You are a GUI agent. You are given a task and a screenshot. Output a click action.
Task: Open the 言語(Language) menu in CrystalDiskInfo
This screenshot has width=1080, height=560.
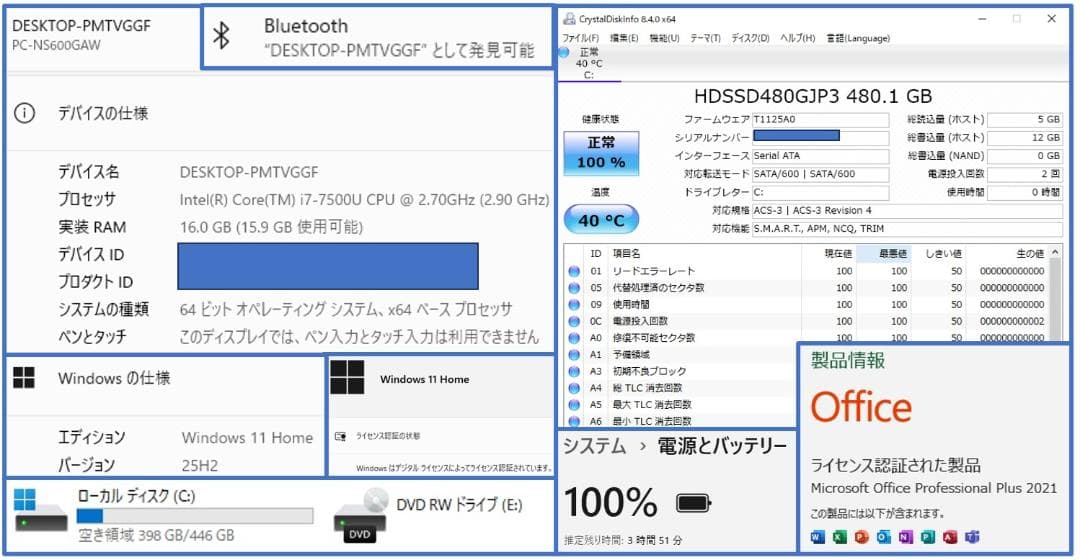(858, 38)
